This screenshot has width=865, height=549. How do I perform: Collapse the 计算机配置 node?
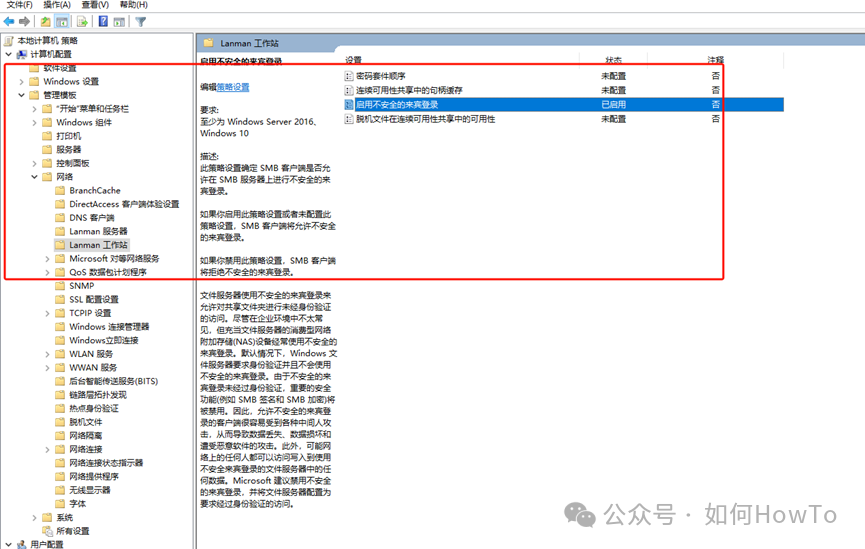[x=8, y=54]
